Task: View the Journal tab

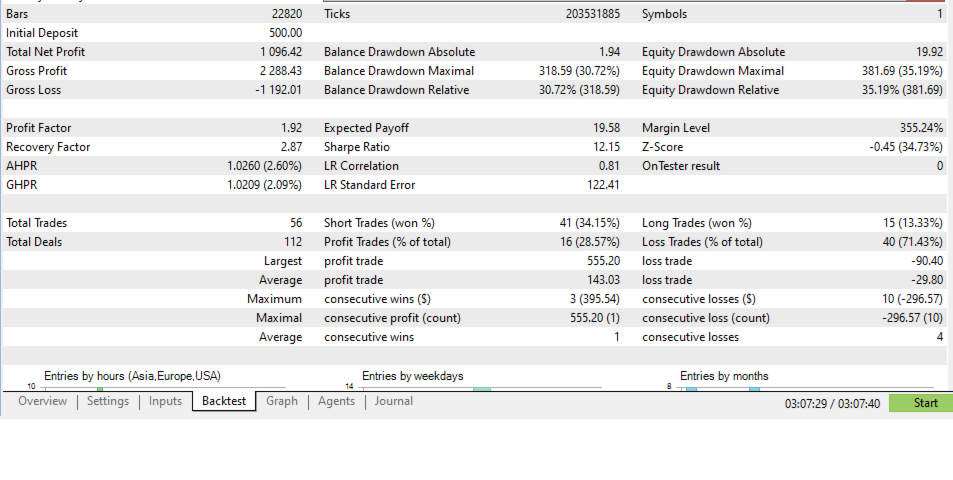Action: [x=392, y=402]
